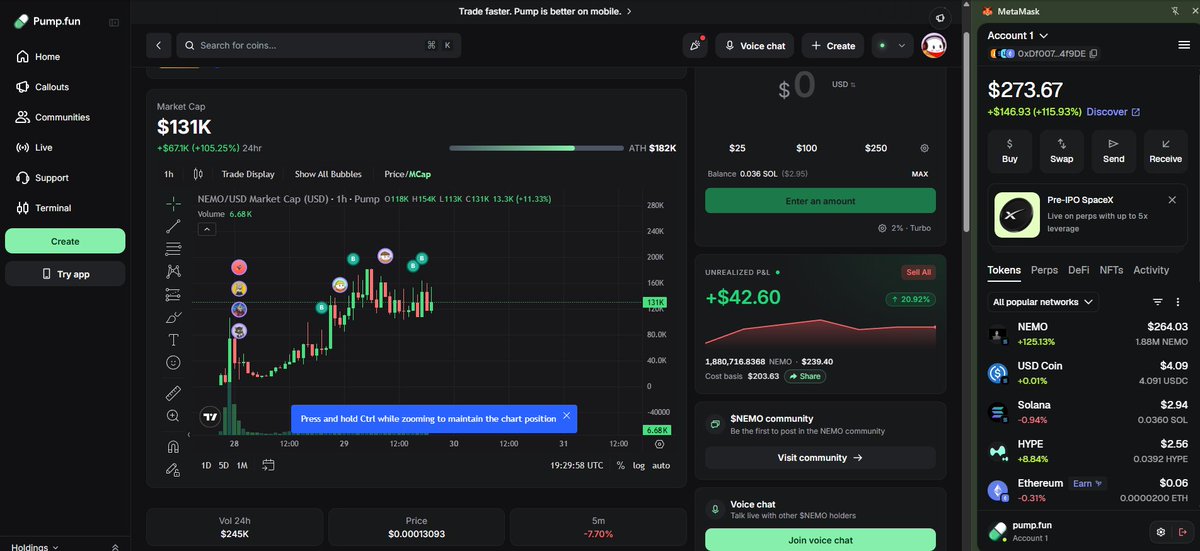The image size is (1200, 551).
Task: Switch the USD currency toggle
Action: coord(843,84)
